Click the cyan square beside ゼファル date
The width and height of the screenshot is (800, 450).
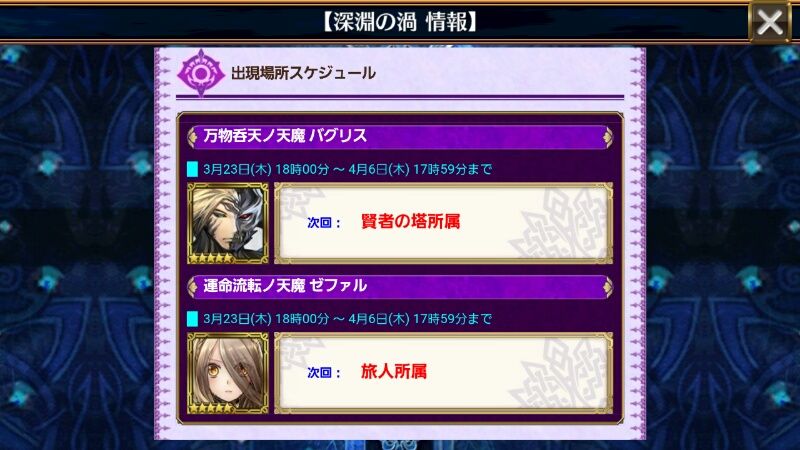click(x=192, y=319)
